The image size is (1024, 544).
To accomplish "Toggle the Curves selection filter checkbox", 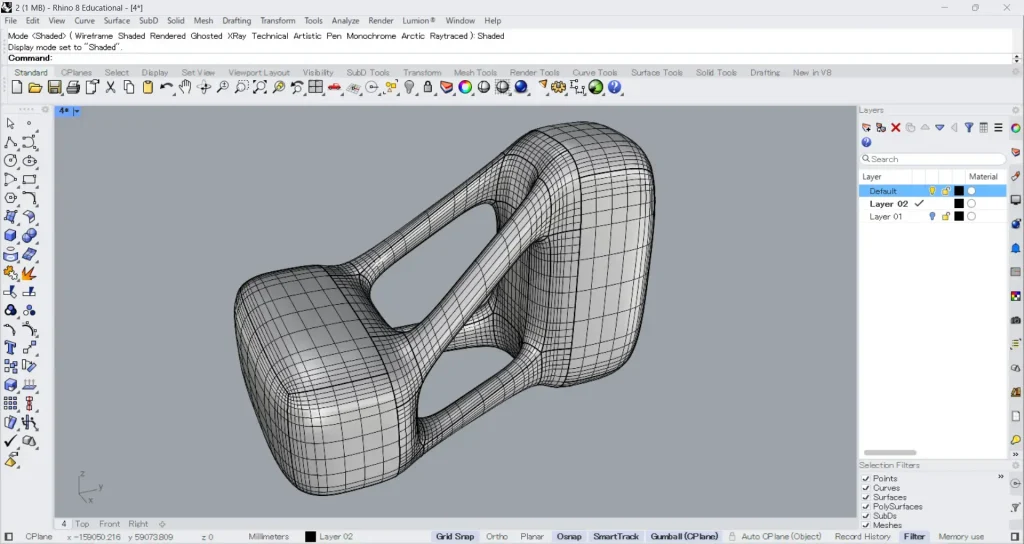I will [866, 488].
